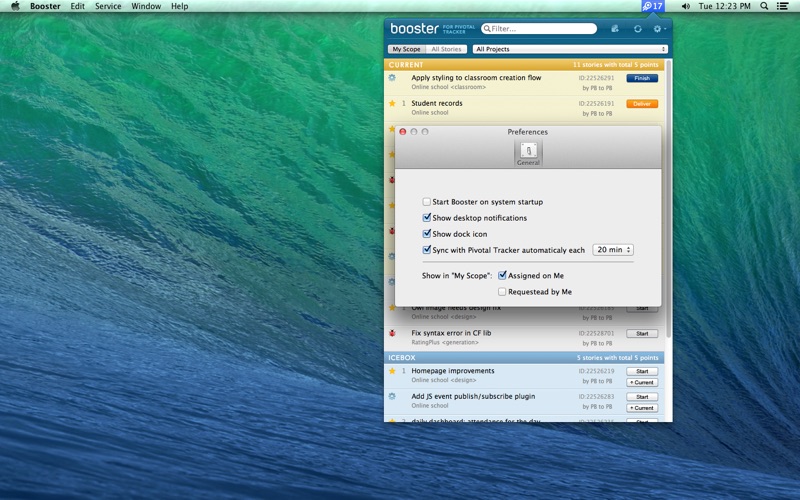Open the Window menu

146,6
